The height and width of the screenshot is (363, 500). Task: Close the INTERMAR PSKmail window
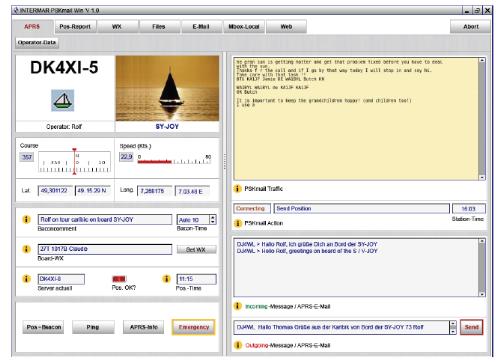(487, 10)
